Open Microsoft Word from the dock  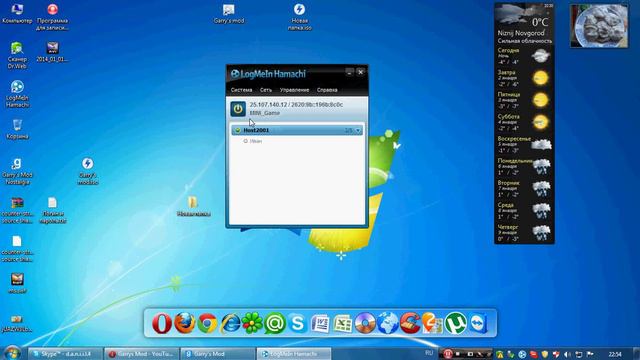coord(320,324)
